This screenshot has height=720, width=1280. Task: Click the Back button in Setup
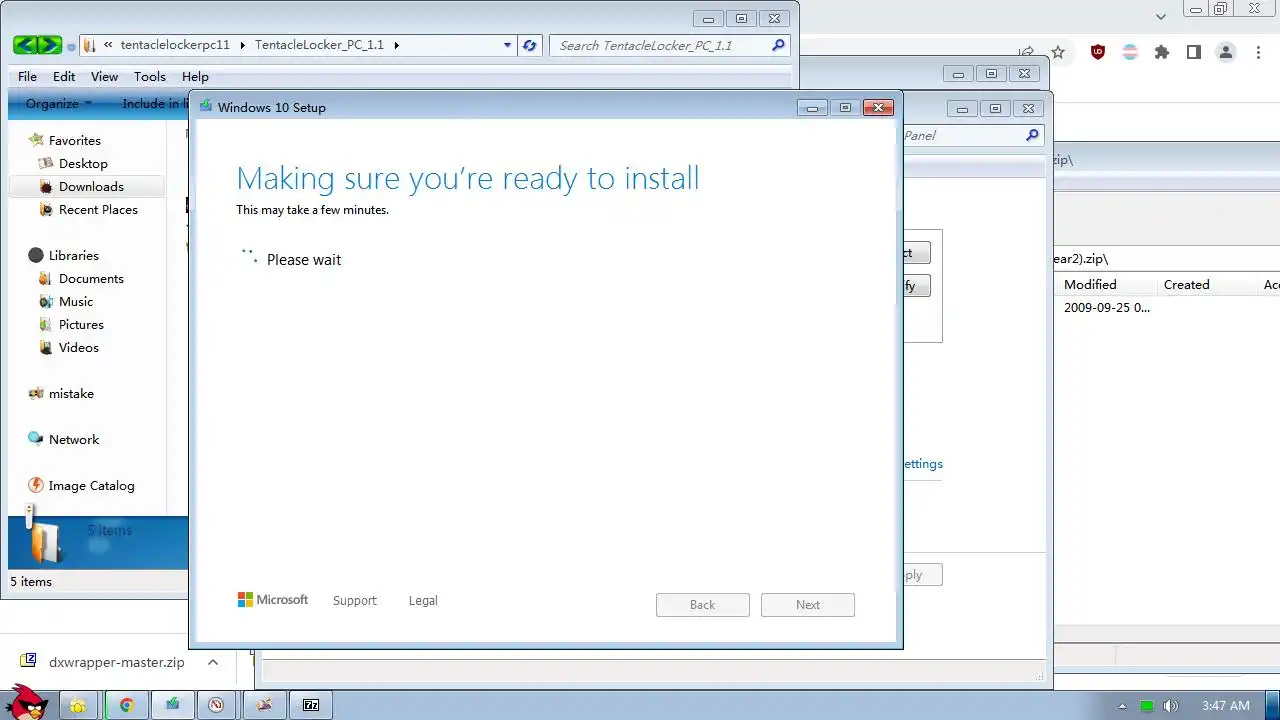703,605
